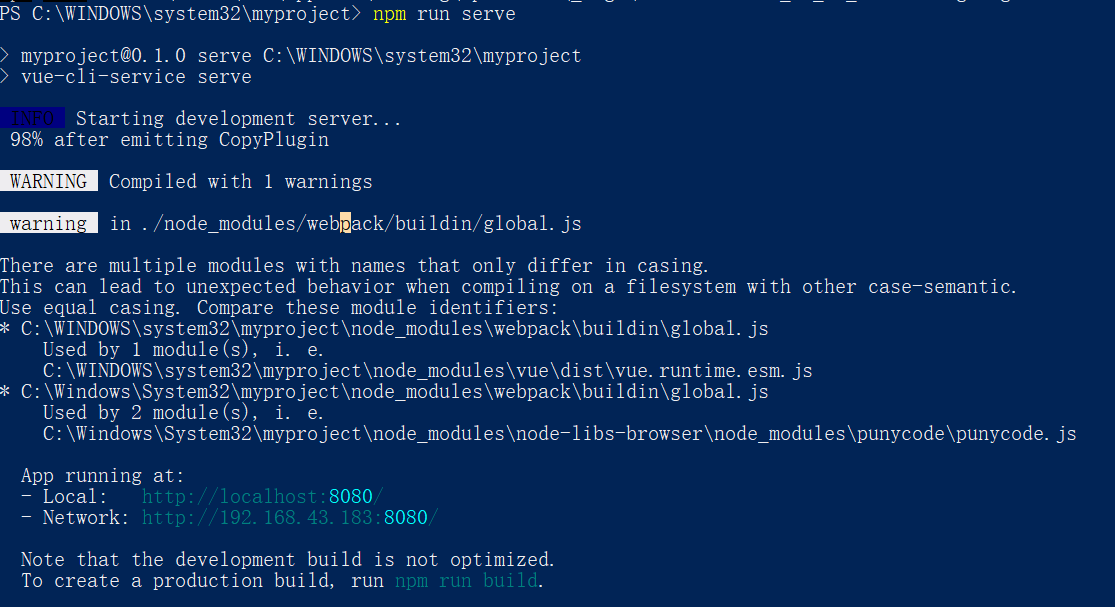Click the 'npm run build' command text
Screen dimensions: 1115x607
tap(466, 580)
